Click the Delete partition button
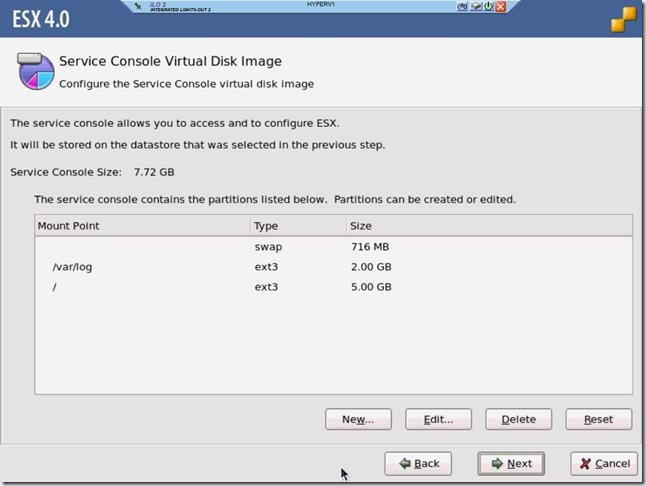This screenshot has height=486, width=646. pos(519,419)
